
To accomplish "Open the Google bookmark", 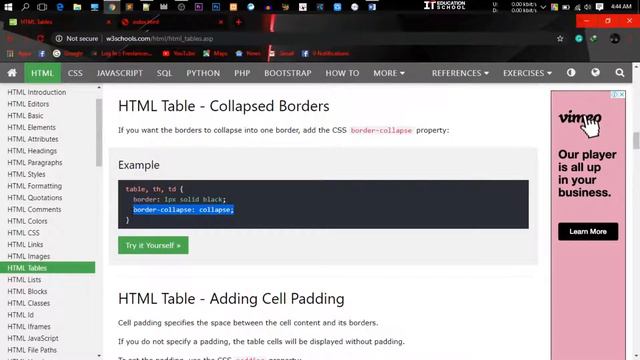I will (x=68, y=53).
